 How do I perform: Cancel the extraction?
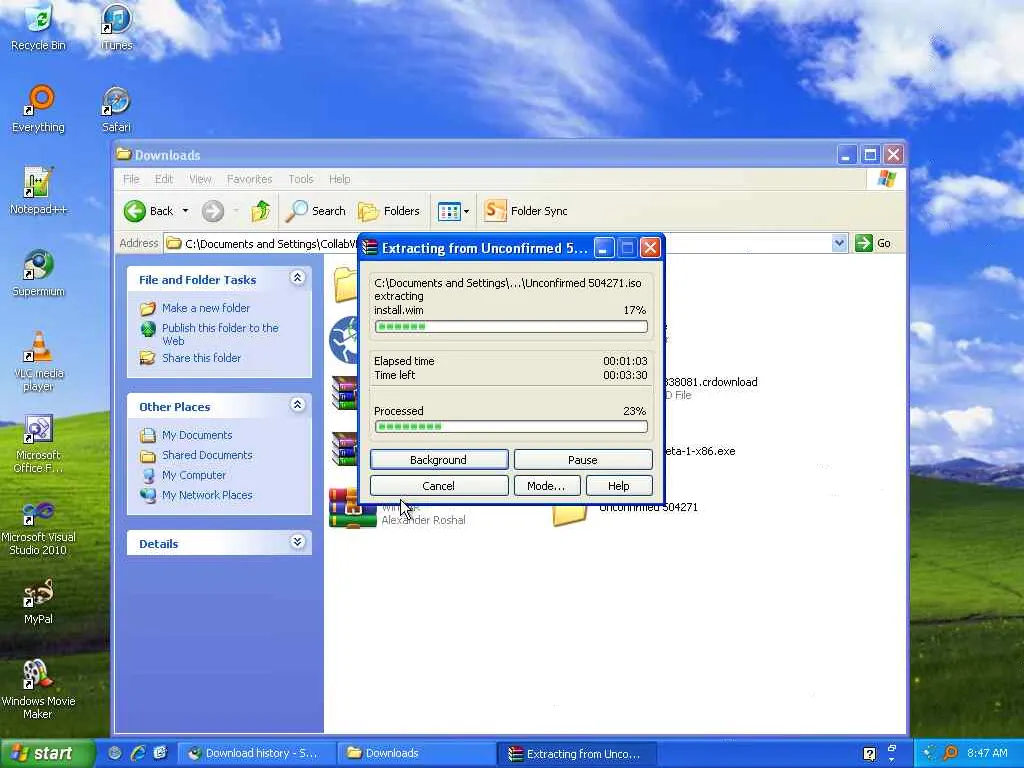click(x=439, y=486)
